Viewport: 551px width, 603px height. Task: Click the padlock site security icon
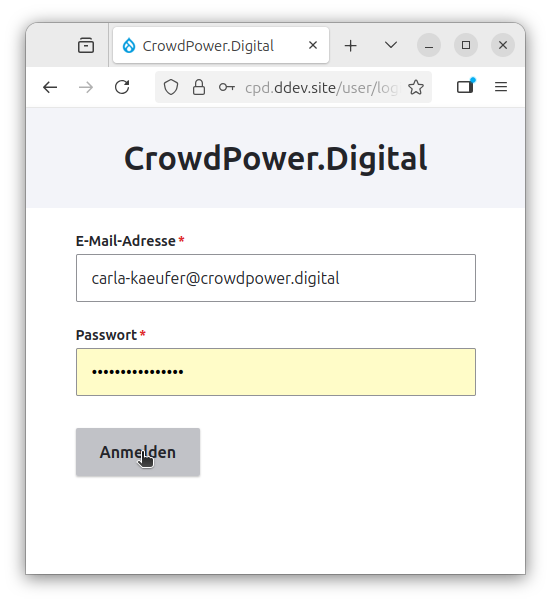(199, 87)
